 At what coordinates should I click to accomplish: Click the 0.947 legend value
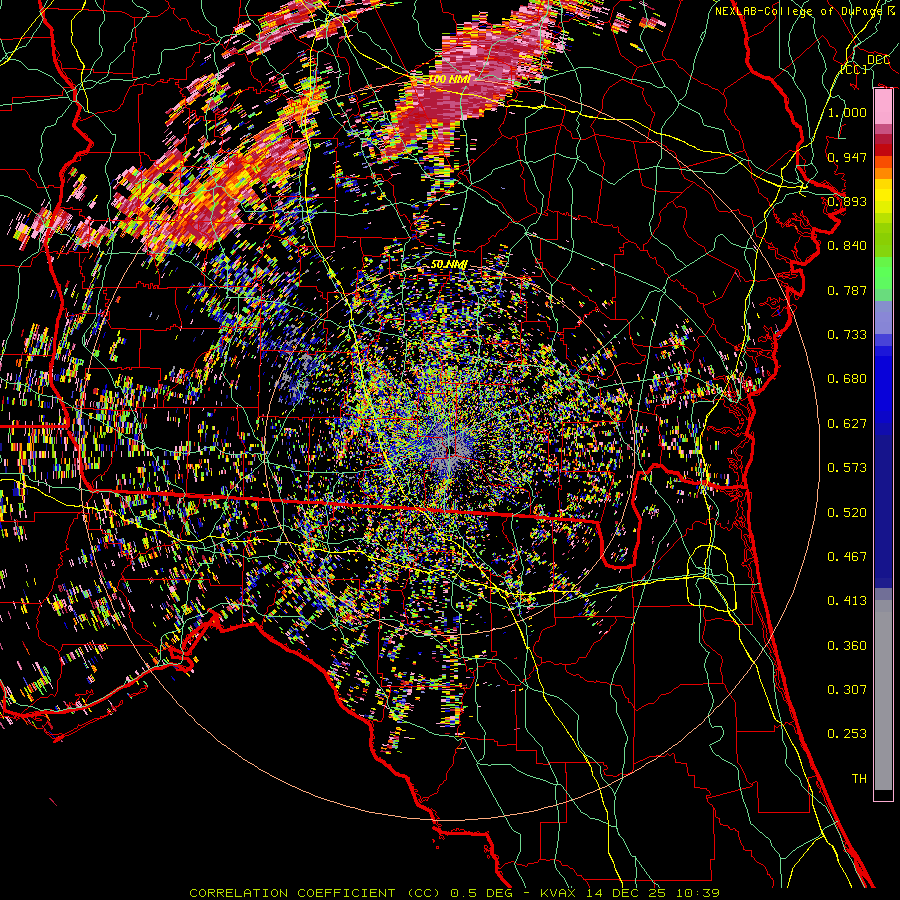[847, 157]
